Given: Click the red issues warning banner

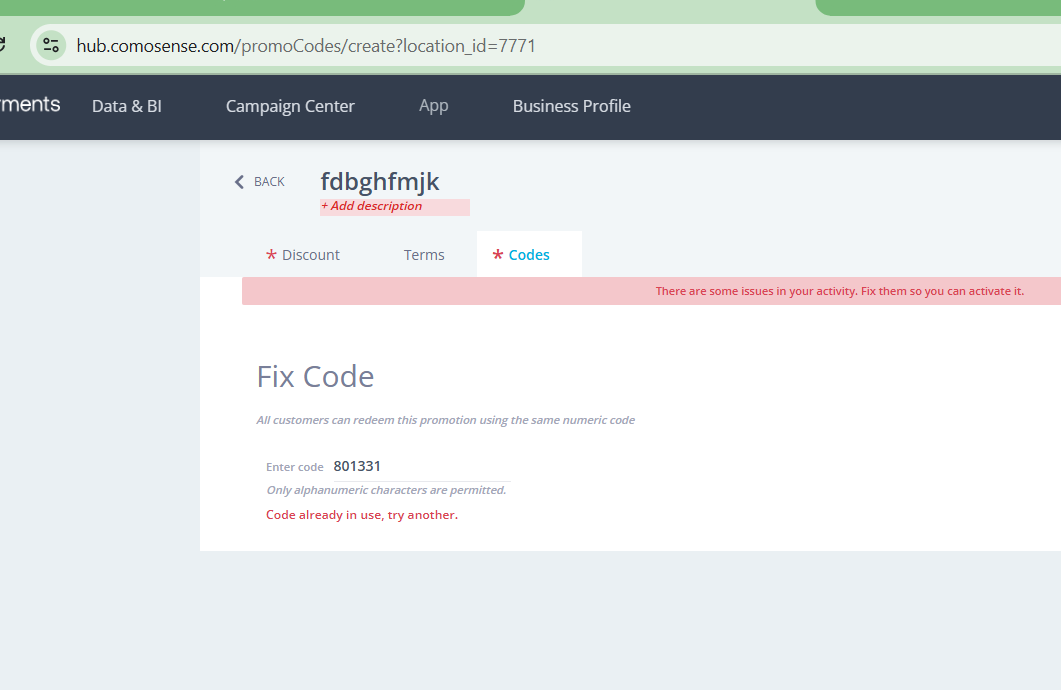Looking at the screenshot, I should pyautogui.click(x=650, y=291).
